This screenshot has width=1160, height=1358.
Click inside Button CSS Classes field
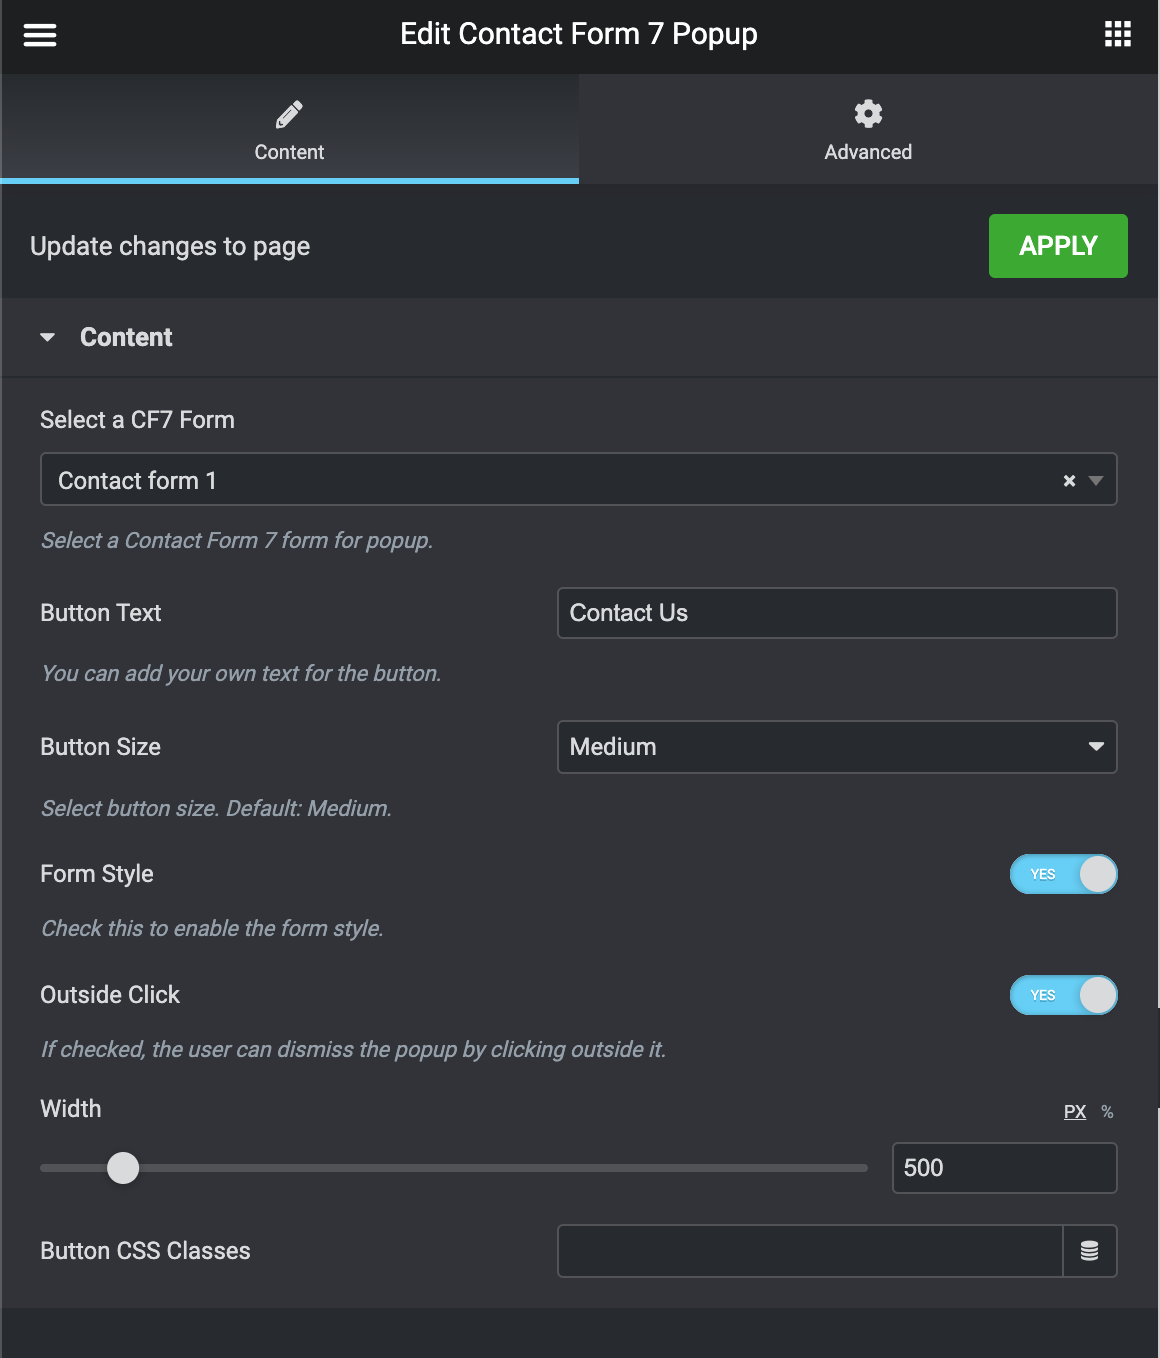[810, 1251]
